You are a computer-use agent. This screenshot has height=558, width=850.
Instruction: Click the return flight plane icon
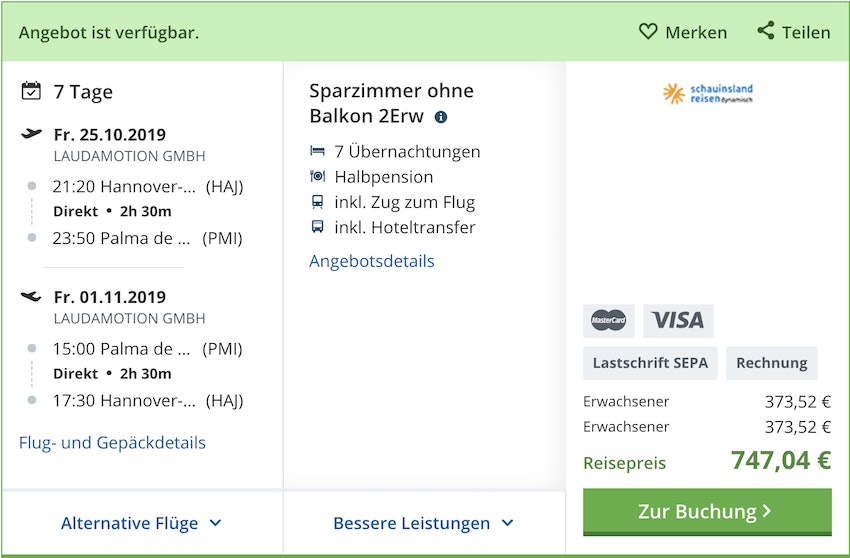(31, 296)
